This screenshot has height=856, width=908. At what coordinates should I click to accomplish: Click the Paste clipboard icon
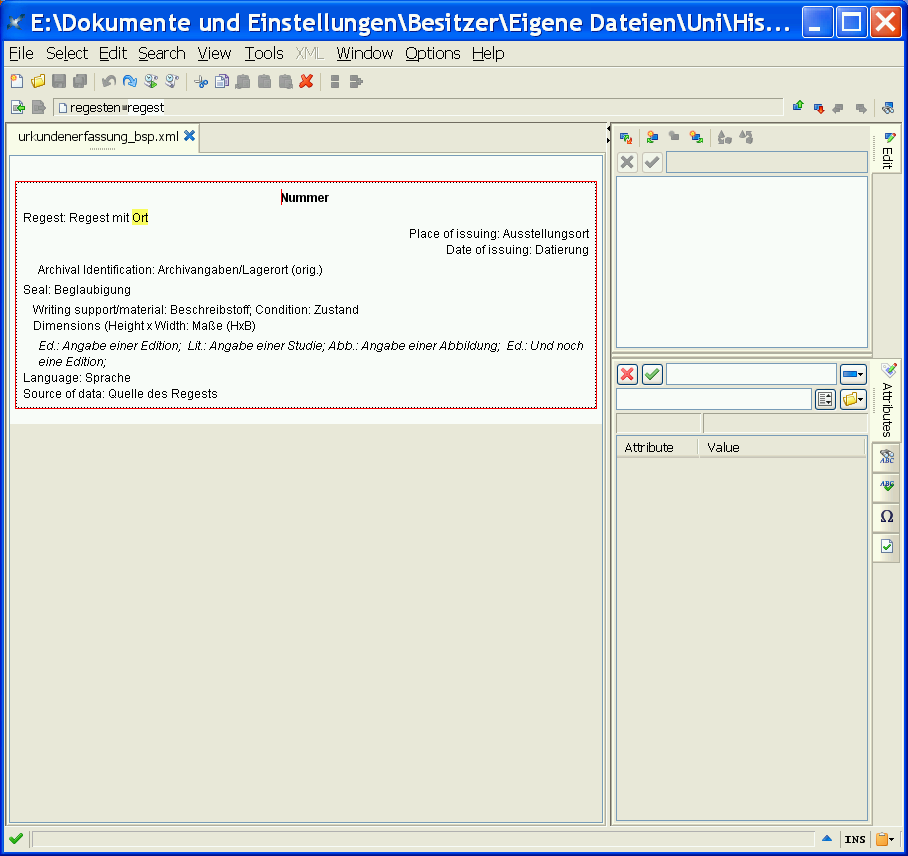point(265,82)
